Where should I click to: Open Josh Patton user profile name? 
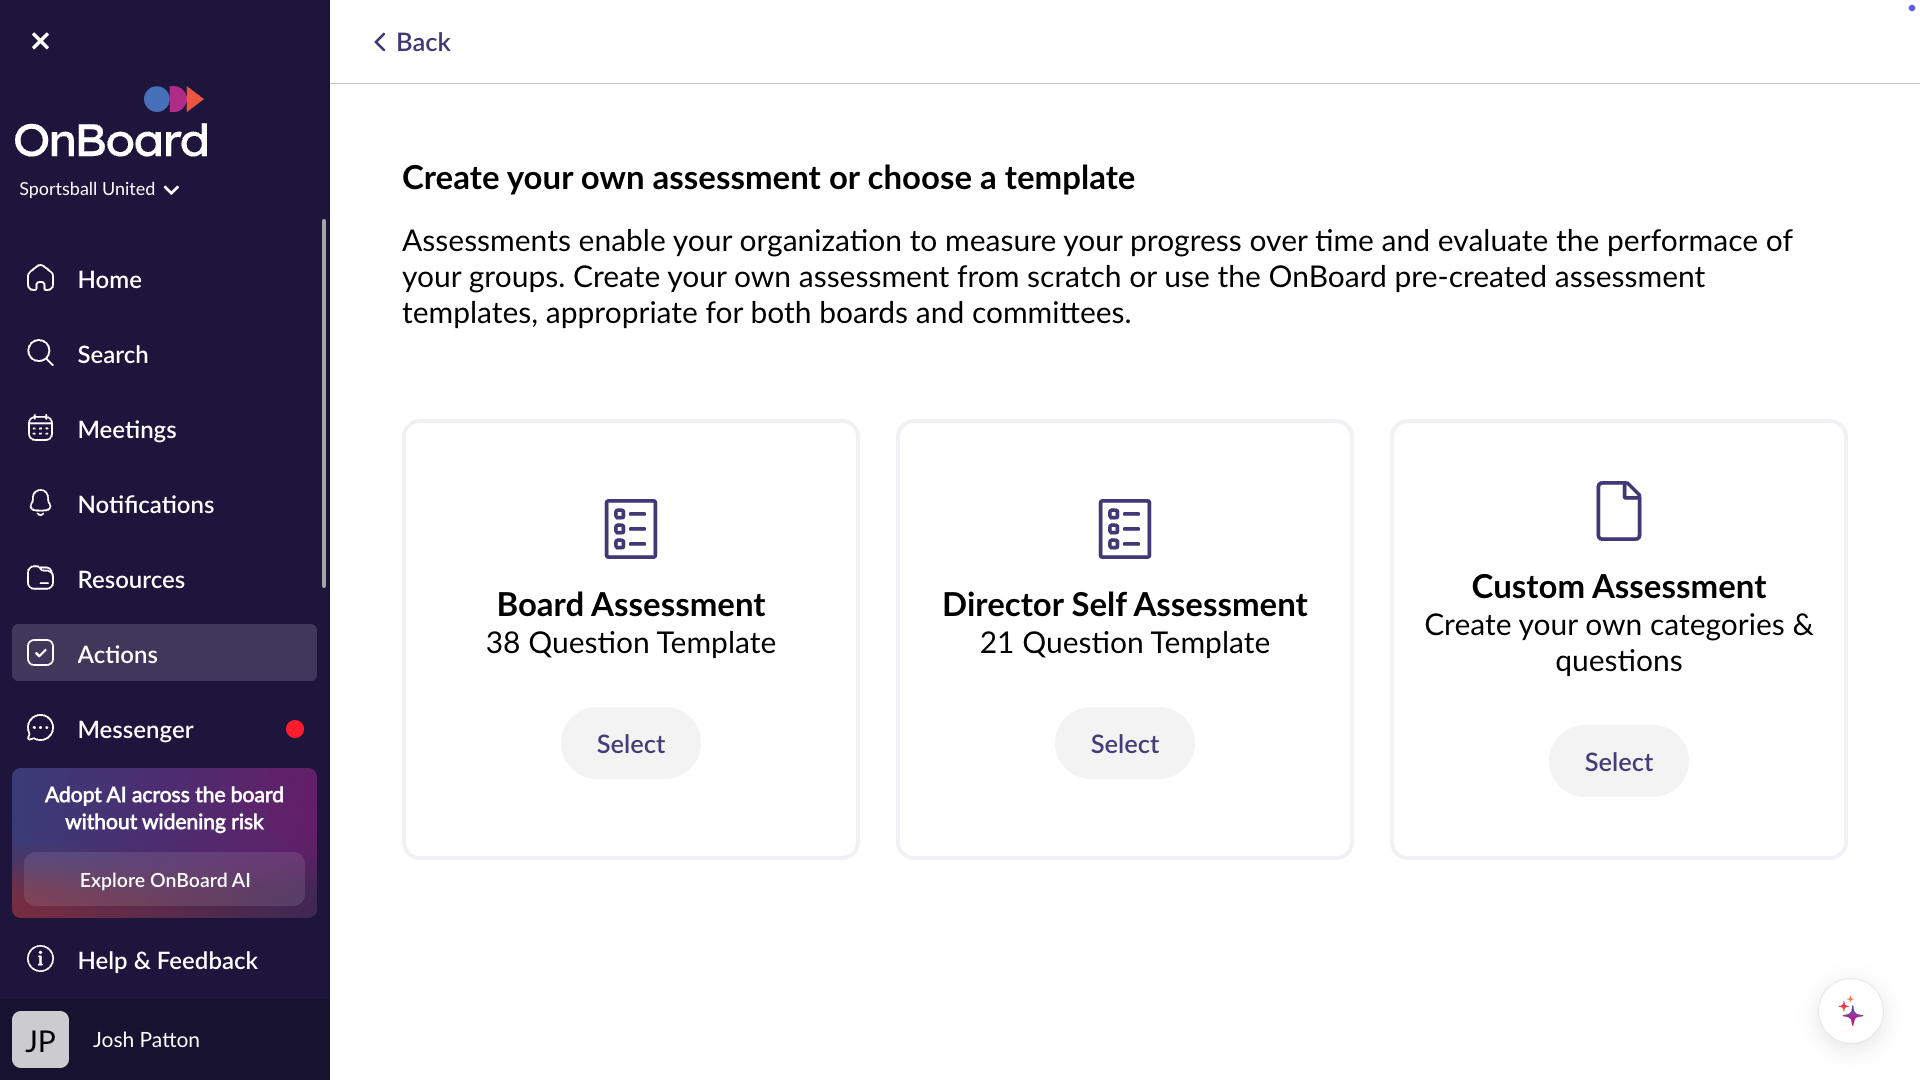coord(146,1040)
